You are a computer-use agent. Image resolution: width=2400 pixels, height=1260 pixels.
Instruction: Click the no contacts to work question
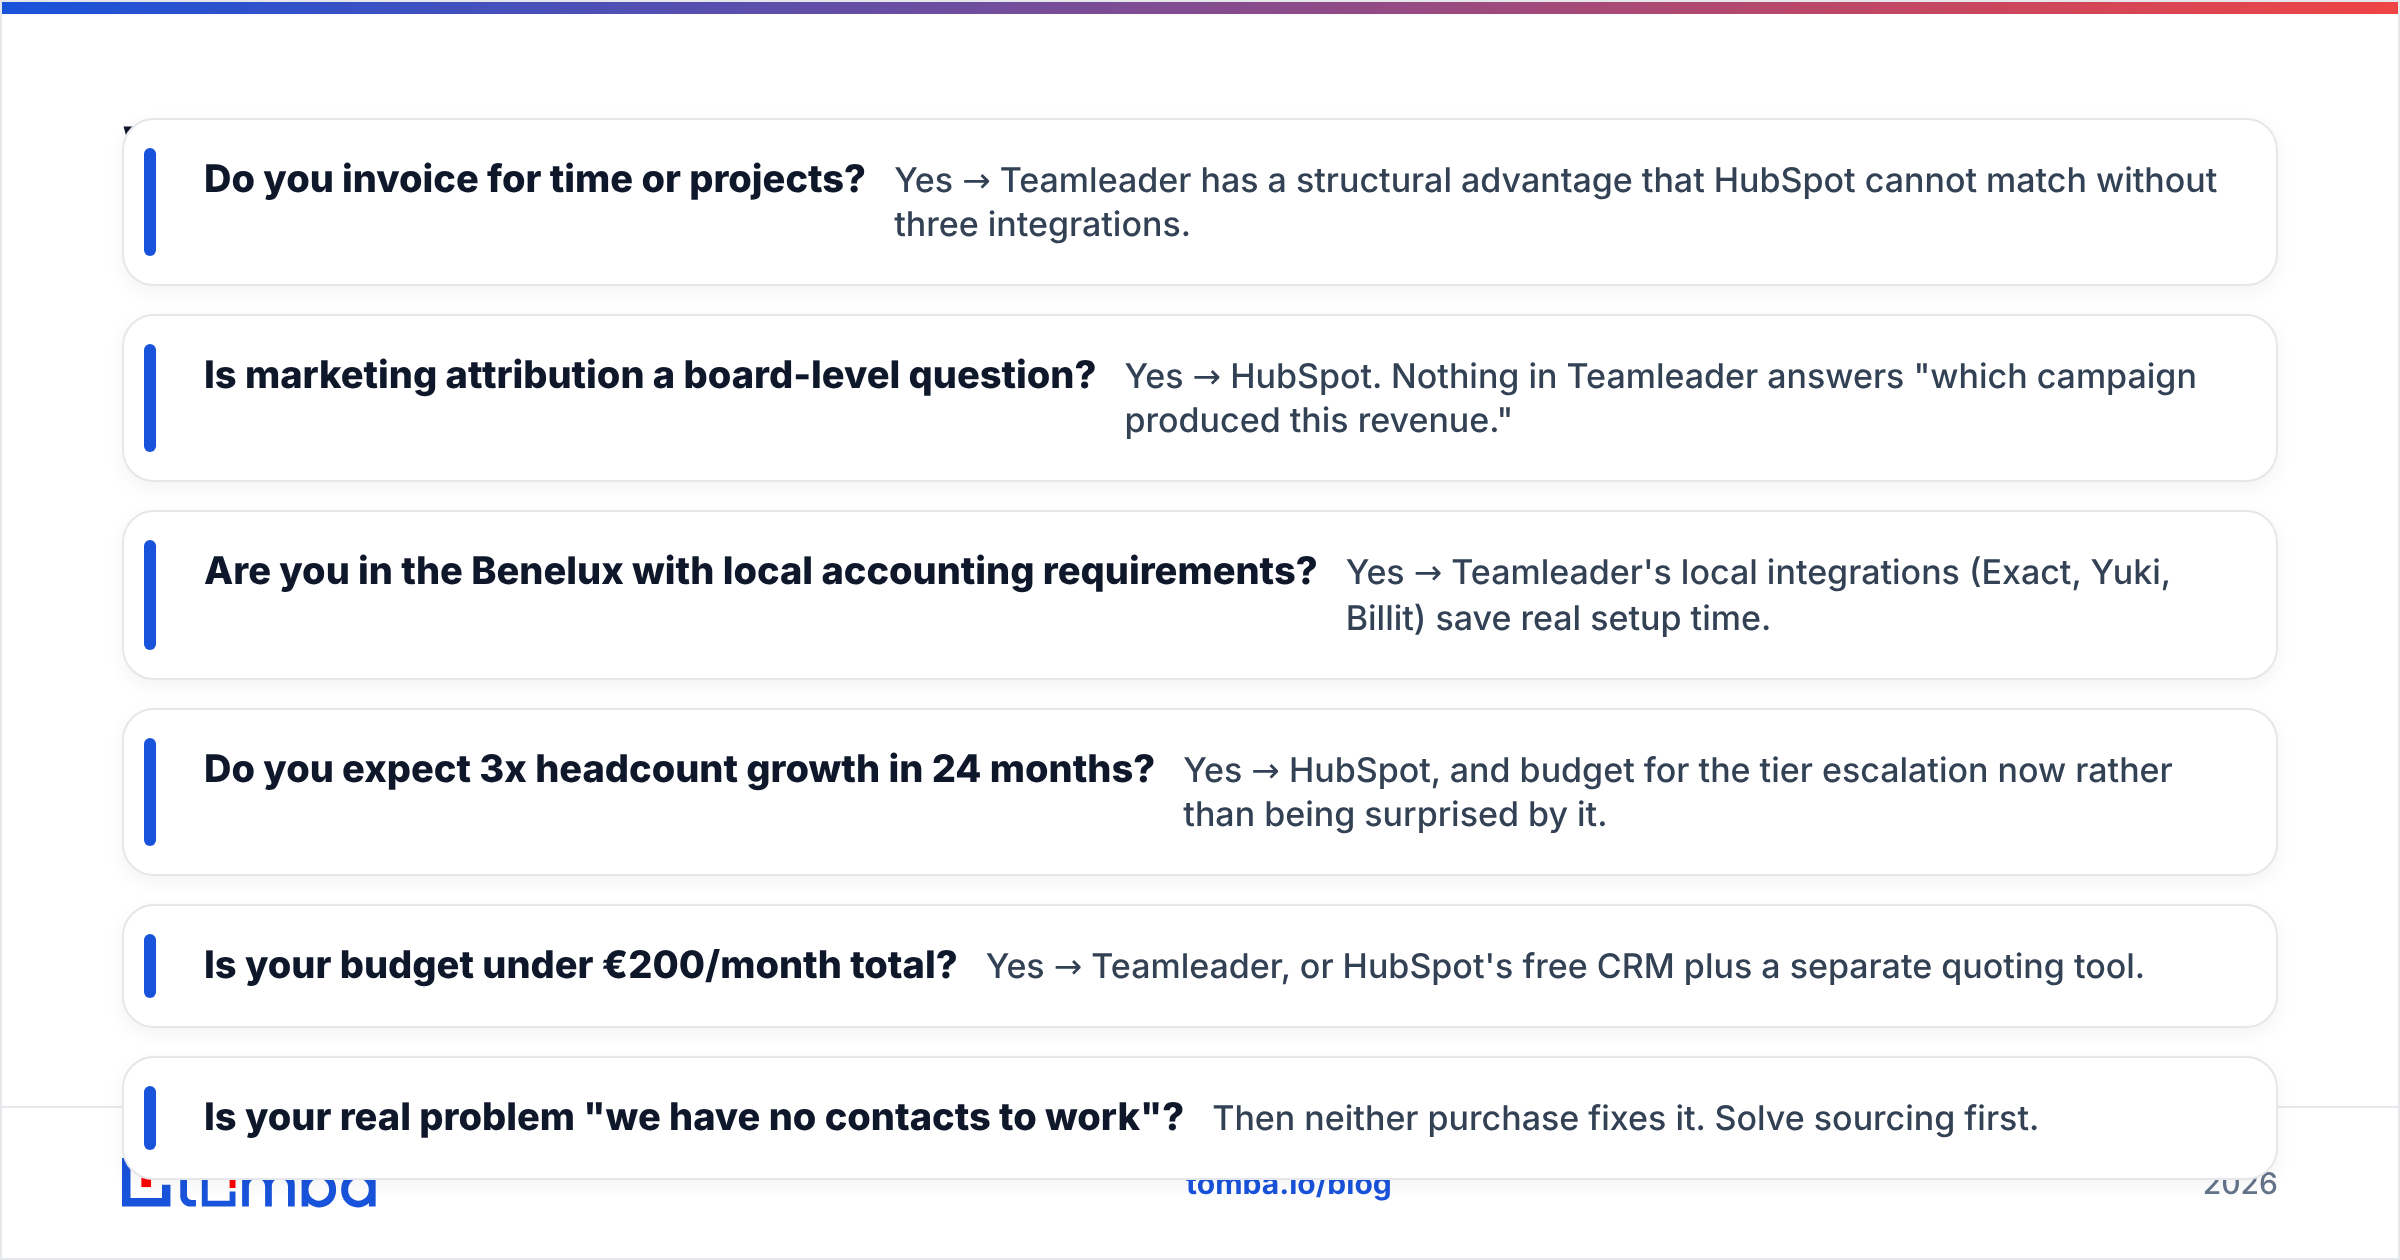694,1117
